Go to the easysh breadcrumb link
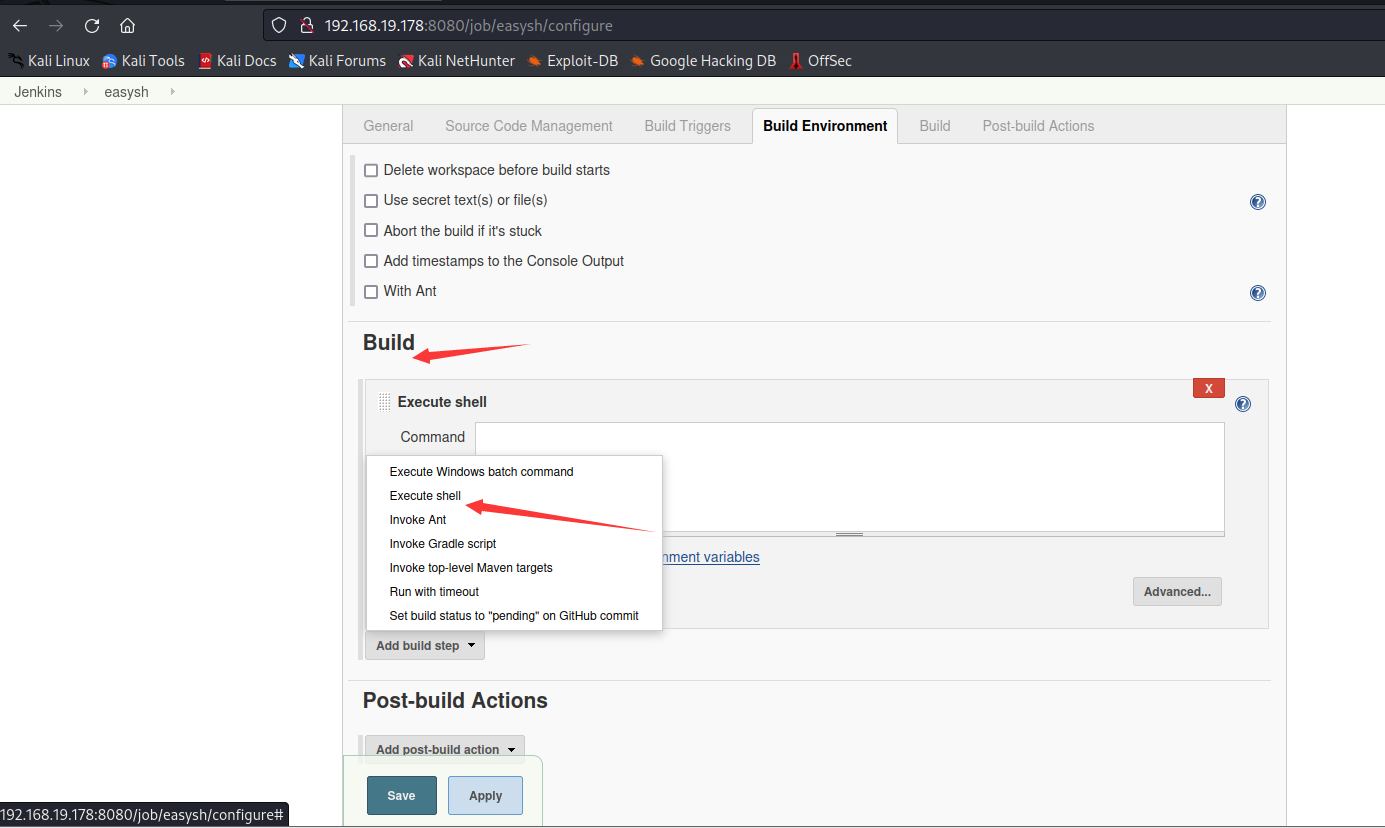Screen dimensions: 1385x828 coord(126,92)
